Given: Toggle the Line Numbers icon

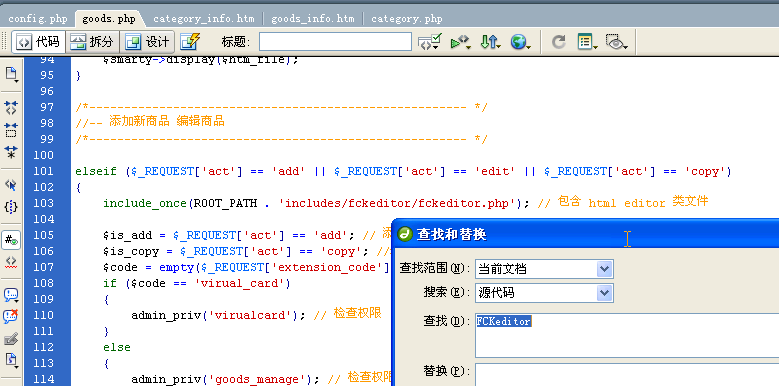Looking at the screenshot, I should point(11,240).
